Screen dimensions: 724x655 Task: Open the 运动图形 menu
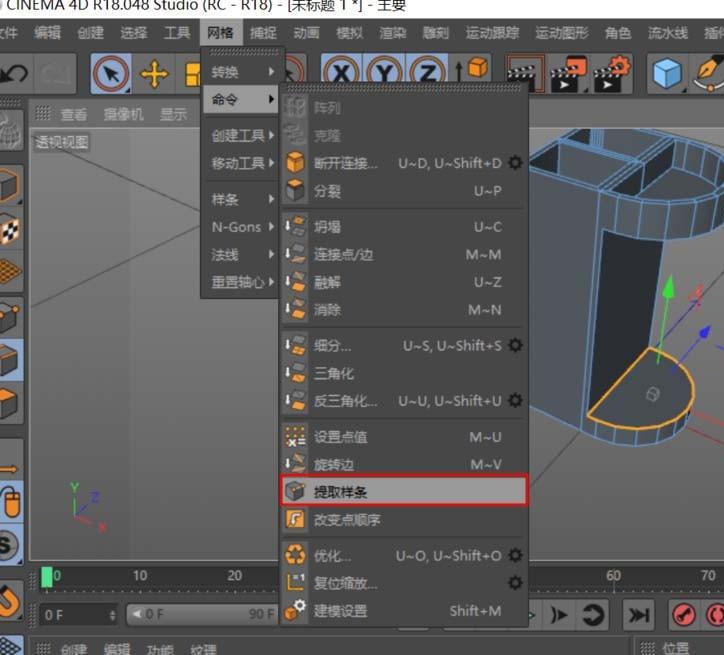562,32
